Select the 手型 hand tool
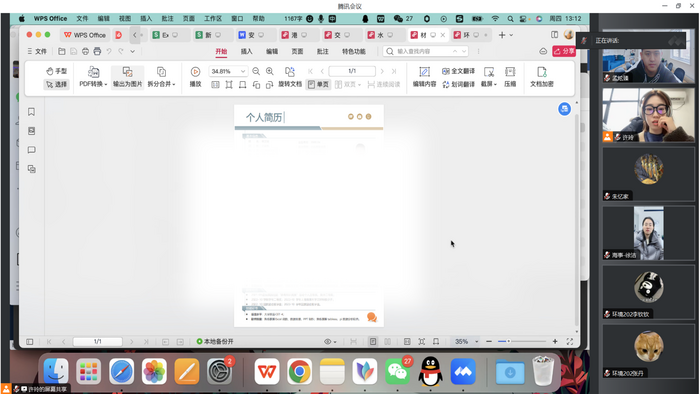Screen dimensions: 700x394 click(x=56, y=71)
